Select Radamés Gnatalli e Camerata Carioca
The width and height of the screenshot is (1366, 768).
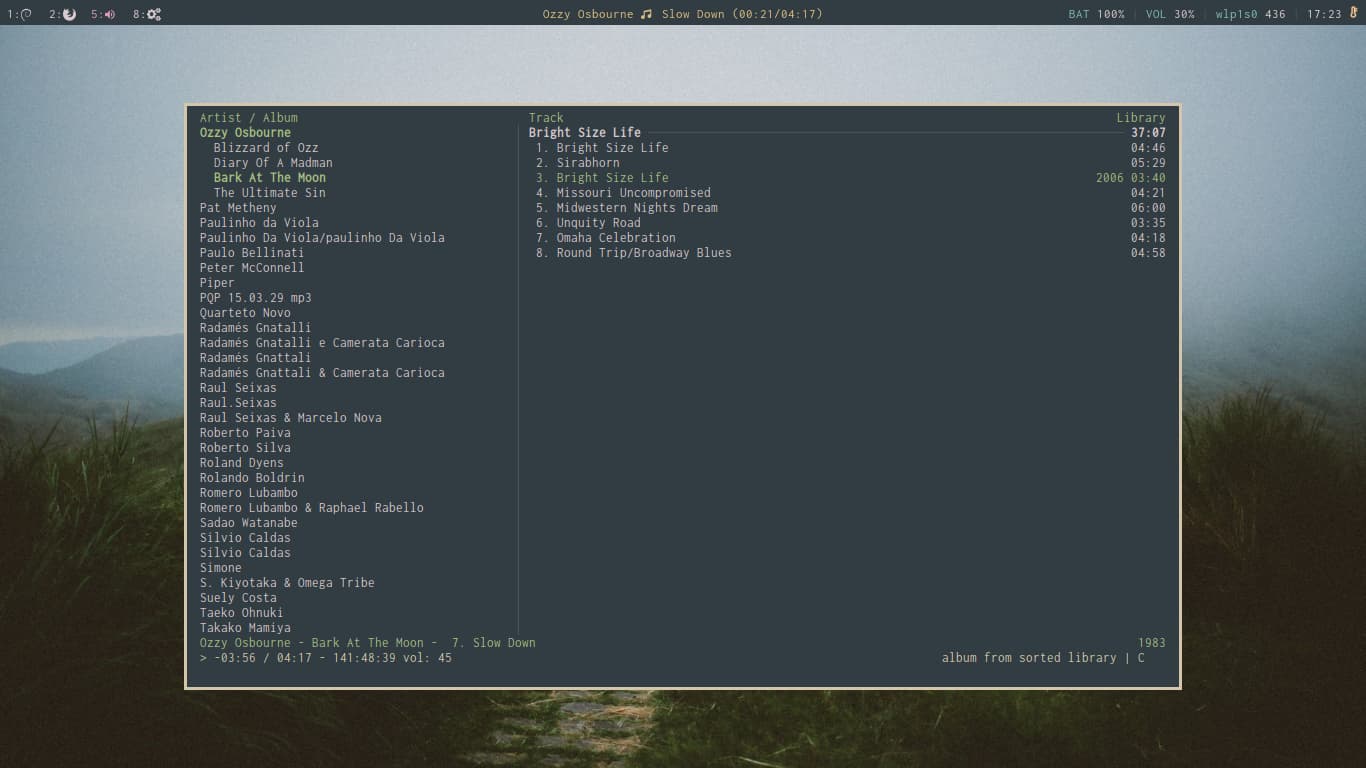click(322, 342)
